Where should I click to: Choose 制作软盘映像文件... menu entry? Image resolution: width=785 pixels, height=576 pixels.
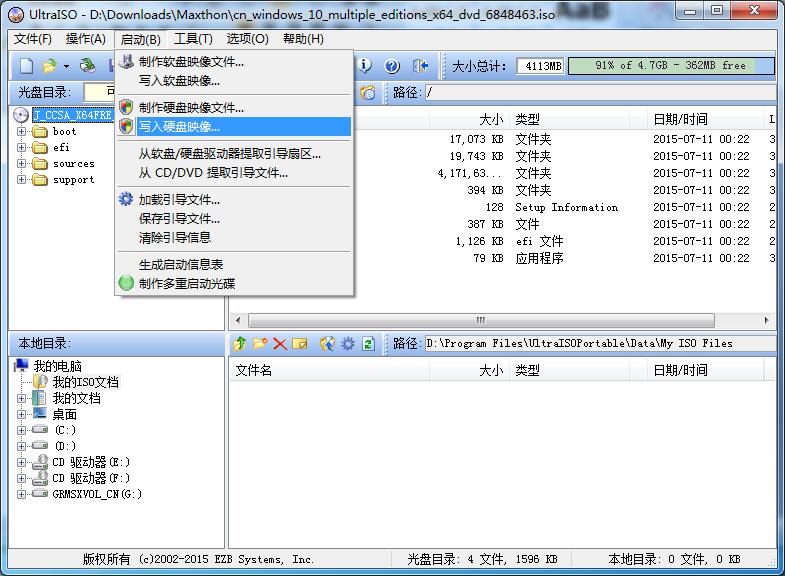[234, 62]
